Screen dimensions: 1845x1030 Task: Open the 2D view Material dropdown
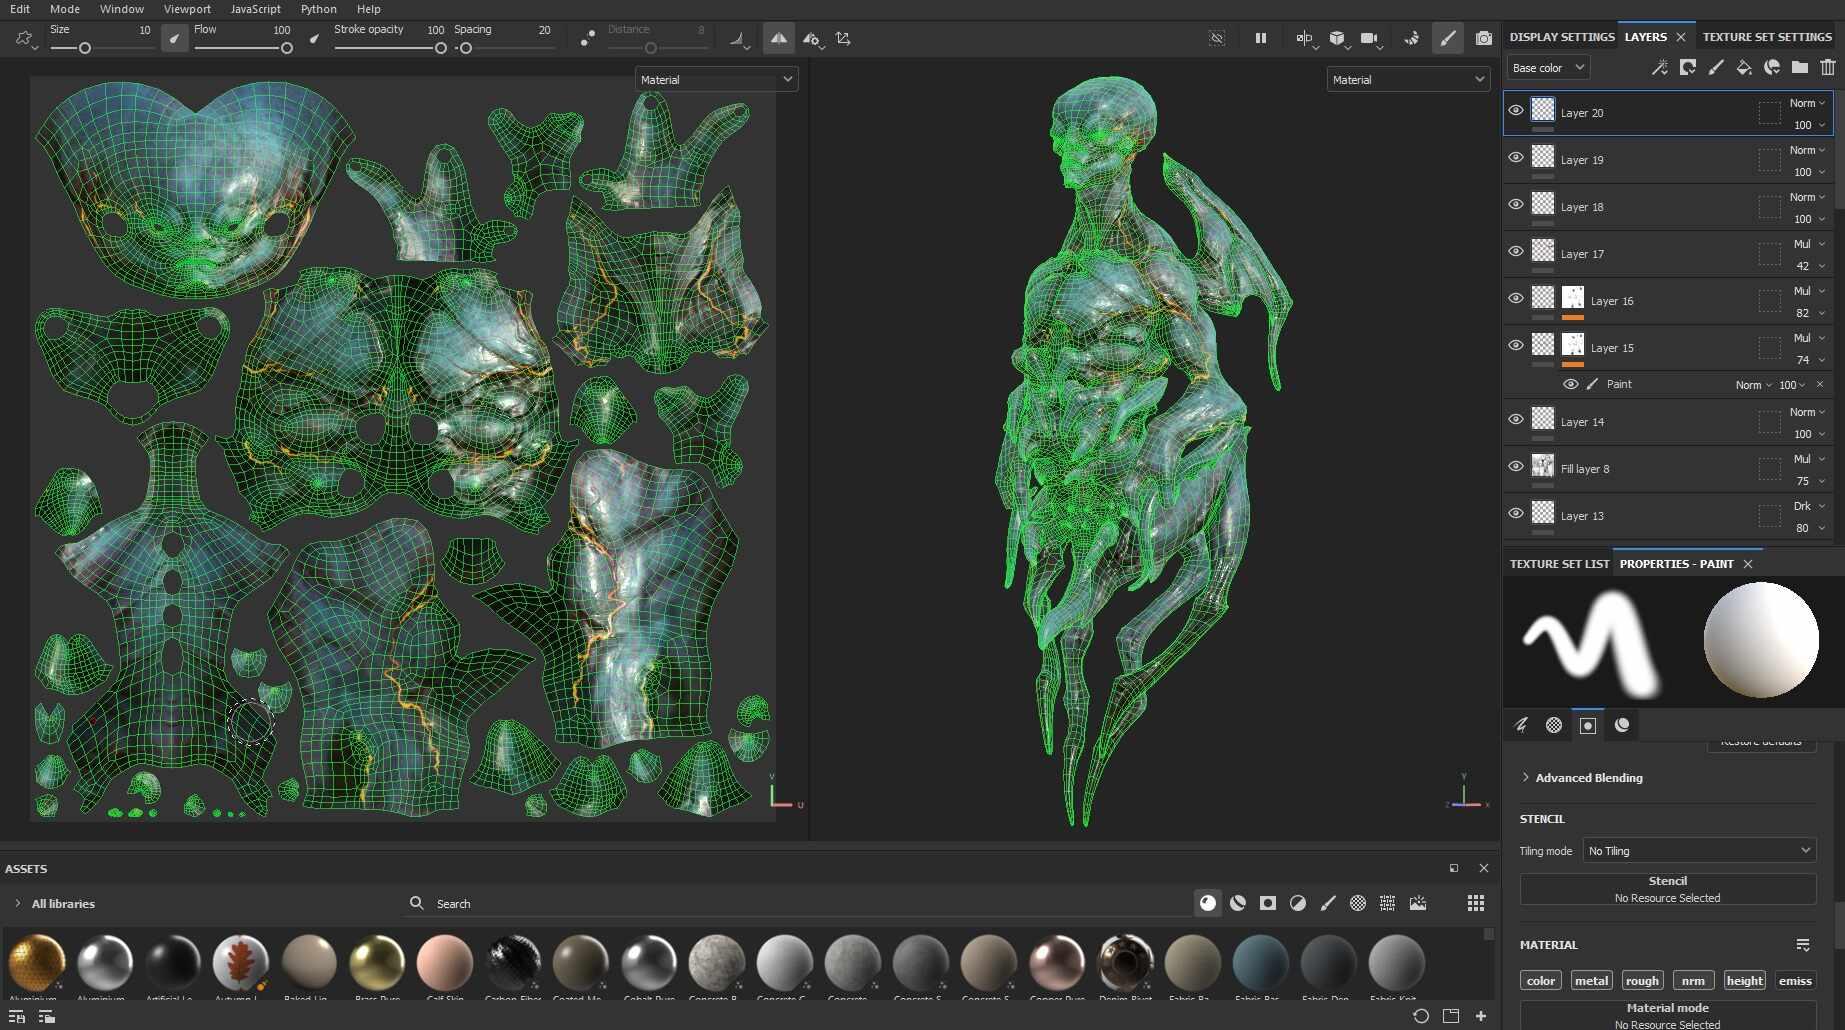click(716, 80)
